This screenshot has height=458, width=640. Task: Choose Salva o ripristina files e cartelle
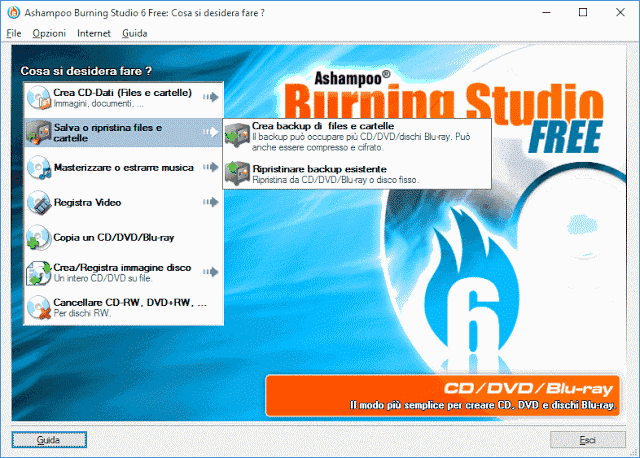124,133
